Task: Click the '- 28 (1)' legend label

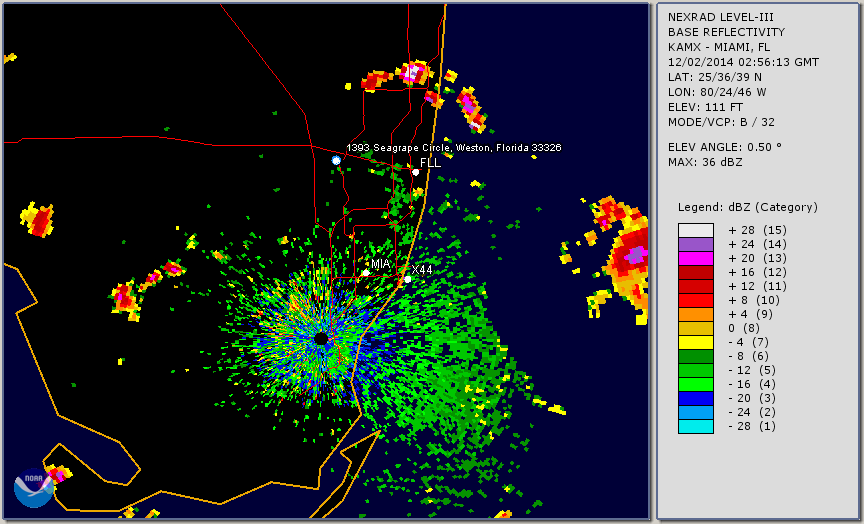Action: 752,426
